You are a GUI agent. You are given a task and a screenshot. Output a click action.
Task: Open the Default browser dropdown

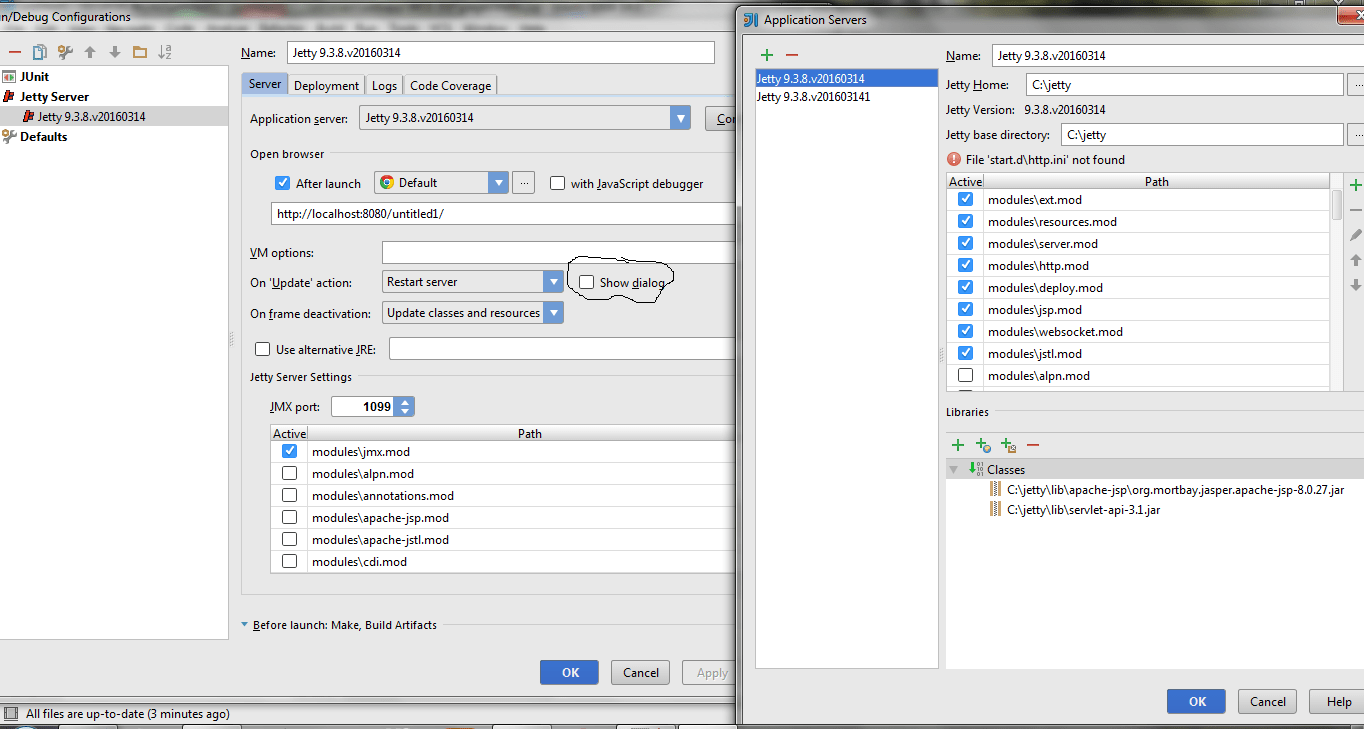(499, 183)
